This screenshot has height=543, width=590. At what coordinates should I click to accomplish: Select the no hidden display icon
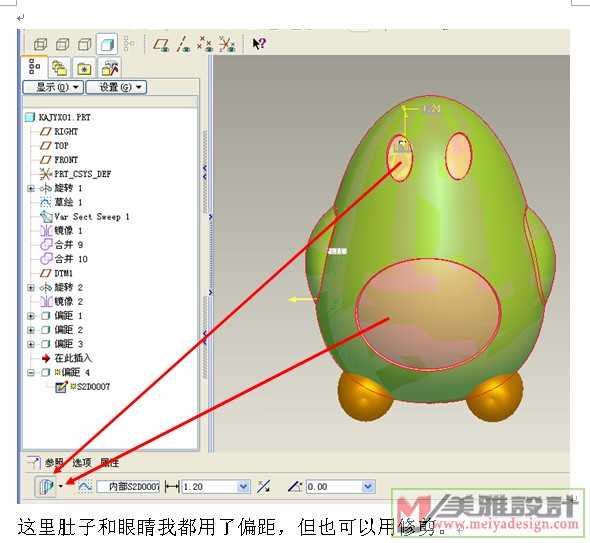coord(84,44)
